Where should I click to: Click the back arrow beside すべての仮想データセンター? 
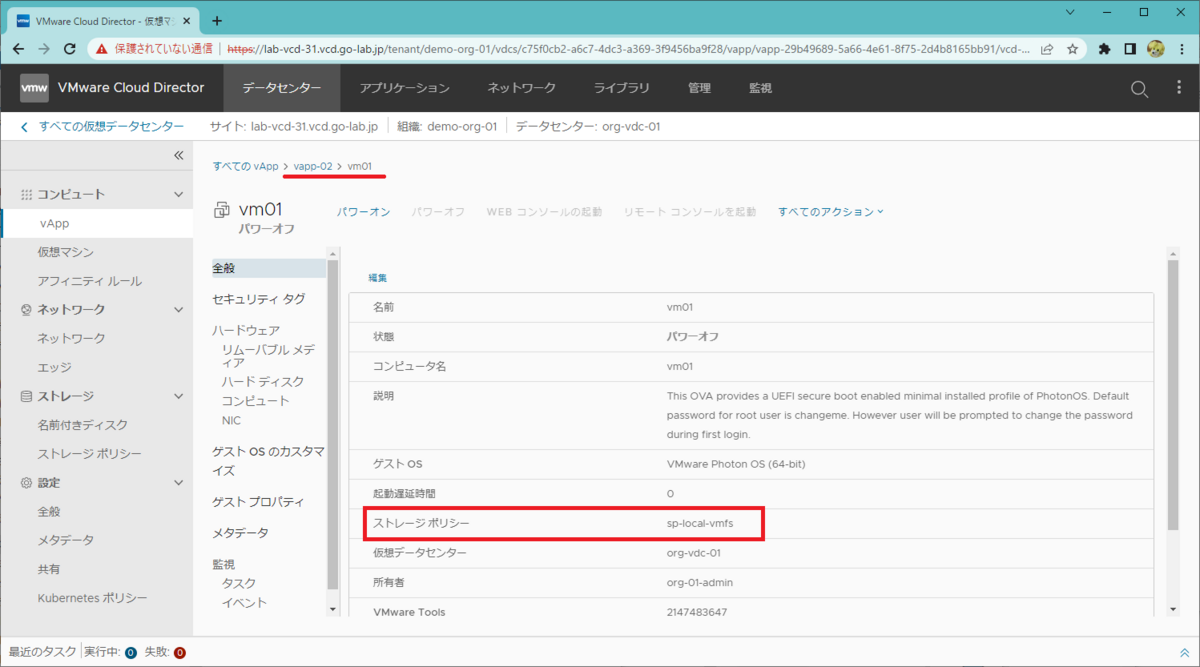click(25, 127)
